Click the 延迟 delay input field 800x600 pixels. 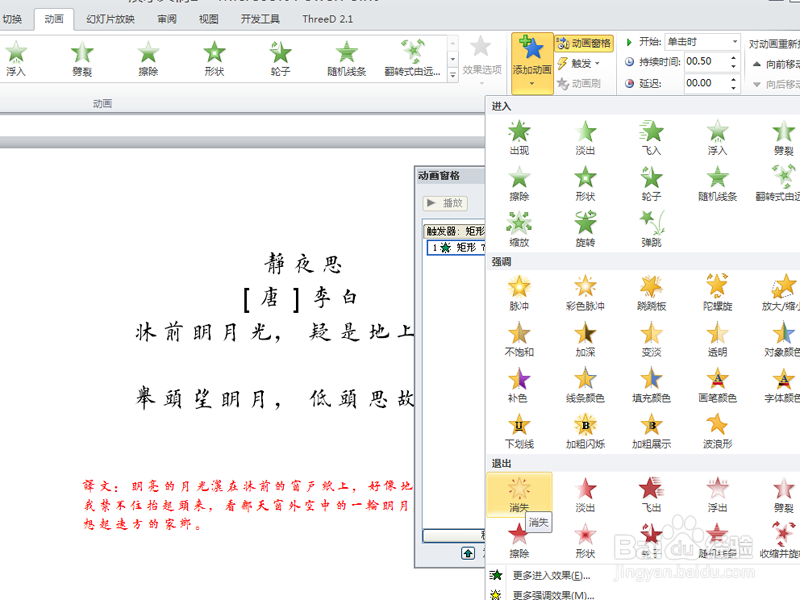[x=706, y=83]
